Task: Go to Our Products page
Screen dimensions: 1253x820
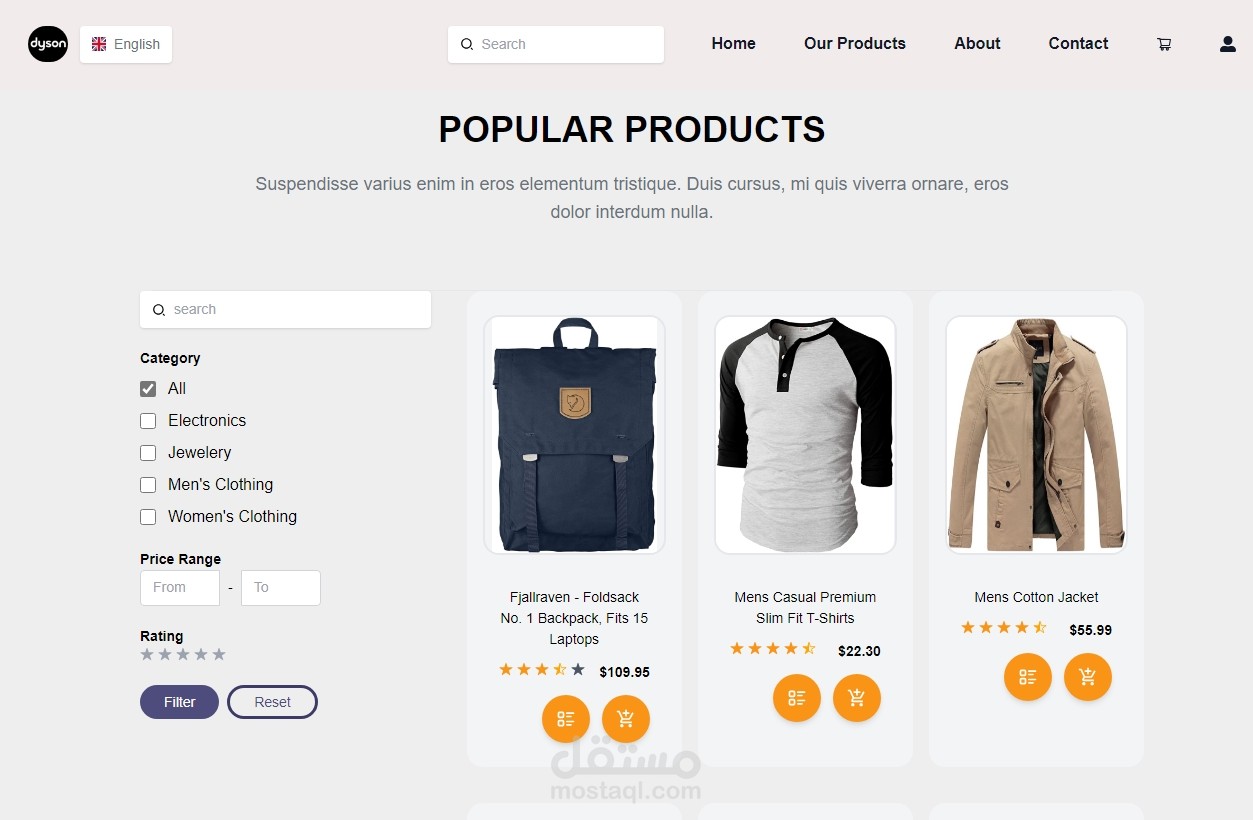Action: pyautogui.click(x=855, y=44)
